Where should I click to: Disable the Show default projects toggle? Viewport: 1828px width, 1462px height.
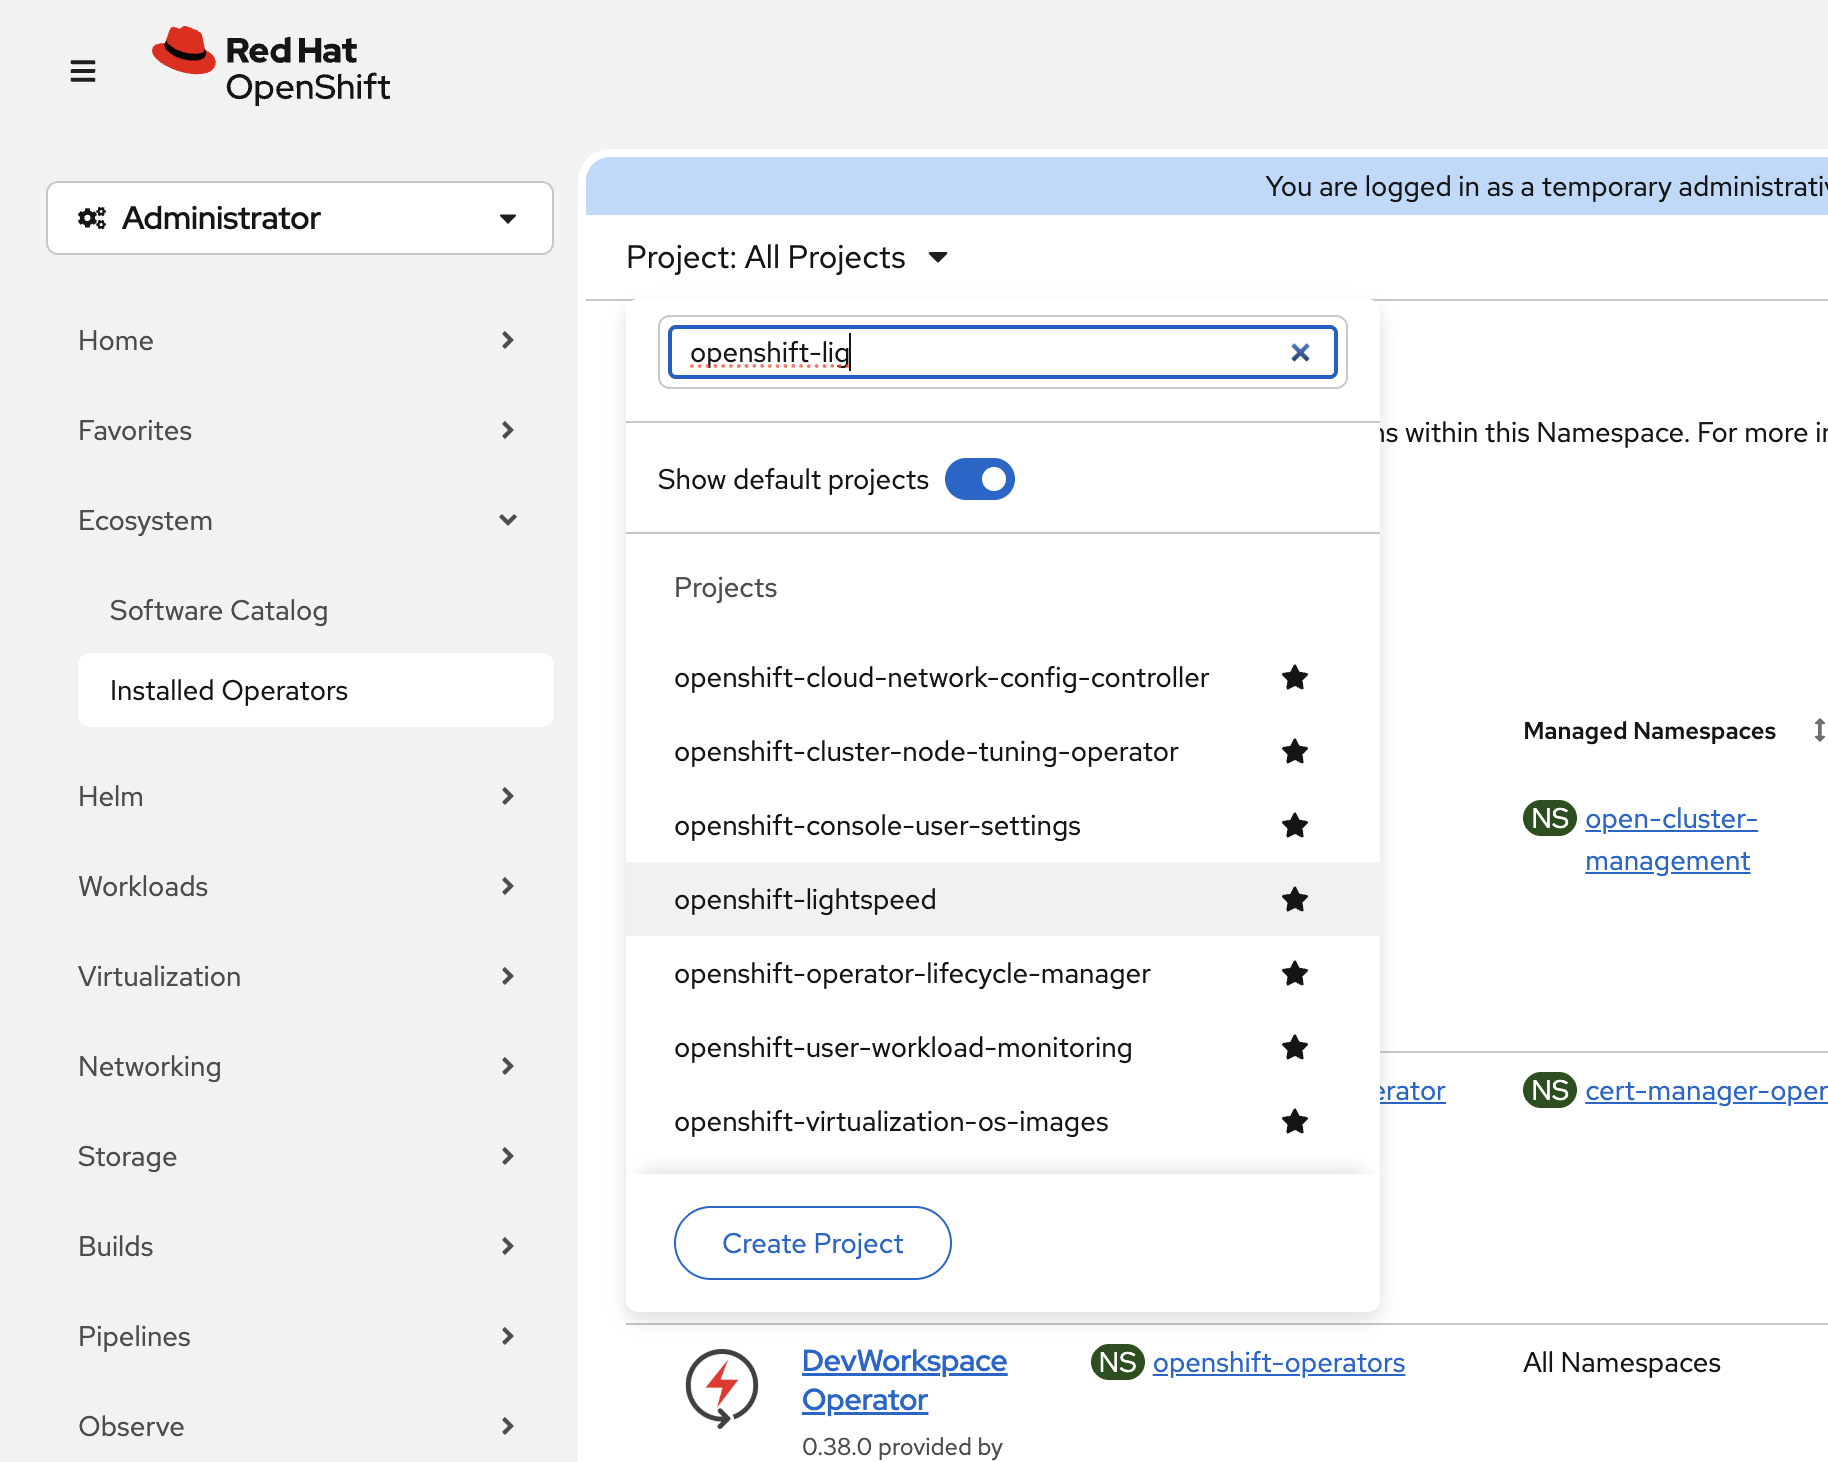(979, 479)
